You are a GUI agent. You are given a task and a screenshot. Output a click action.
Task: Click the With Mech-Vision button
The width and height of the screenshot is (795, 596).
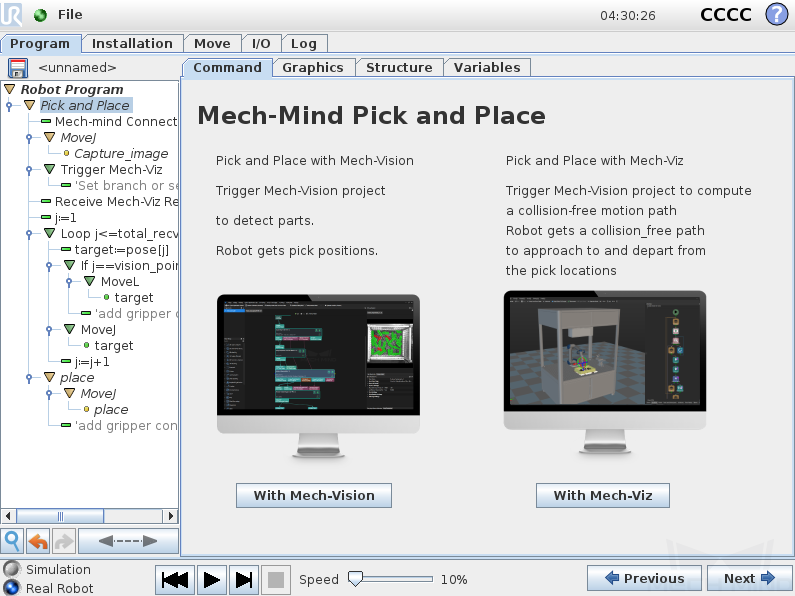coord(314,495)
